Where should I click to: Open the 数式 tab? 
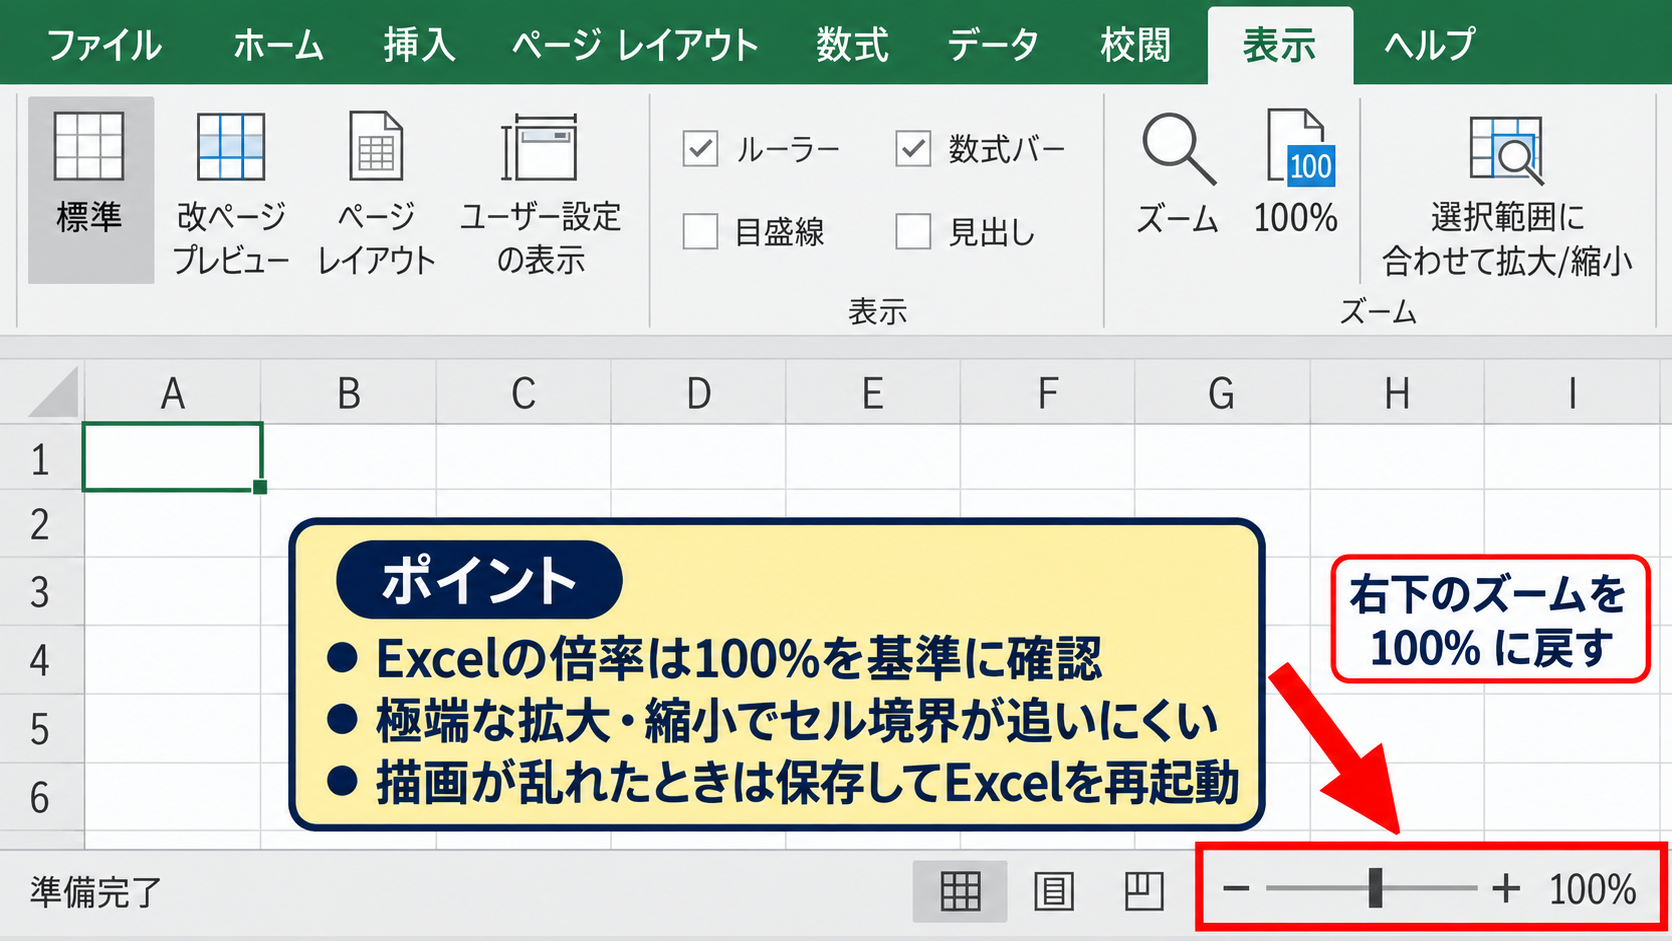pyautogui.click(x=852, y=45)
